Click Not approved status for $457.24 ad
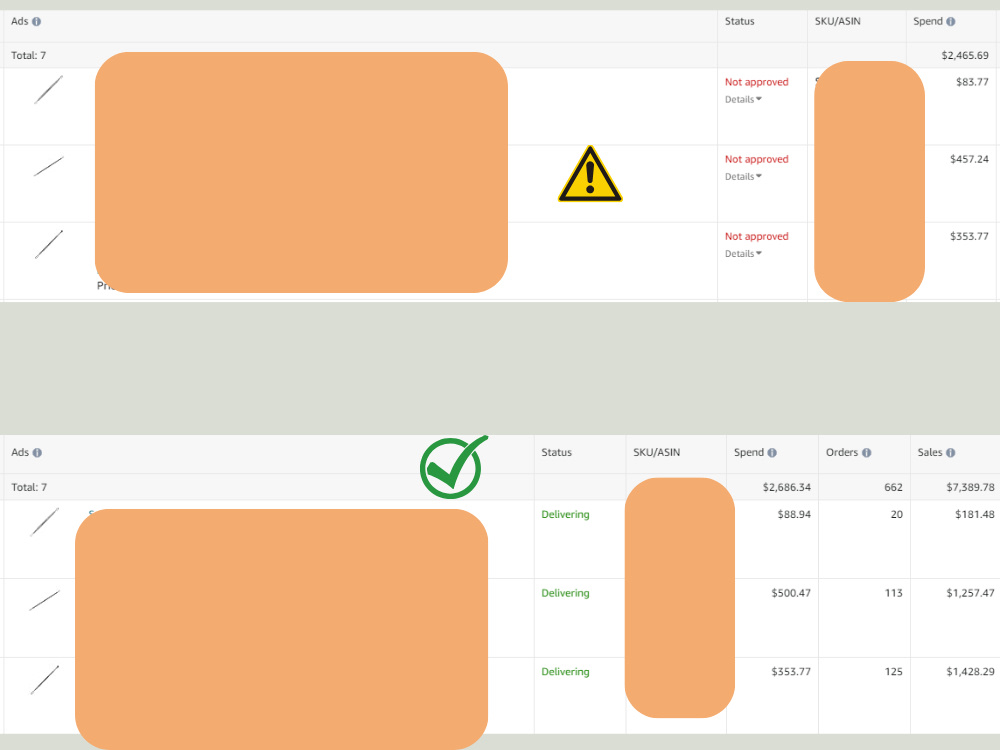 [x=756, y=159]
